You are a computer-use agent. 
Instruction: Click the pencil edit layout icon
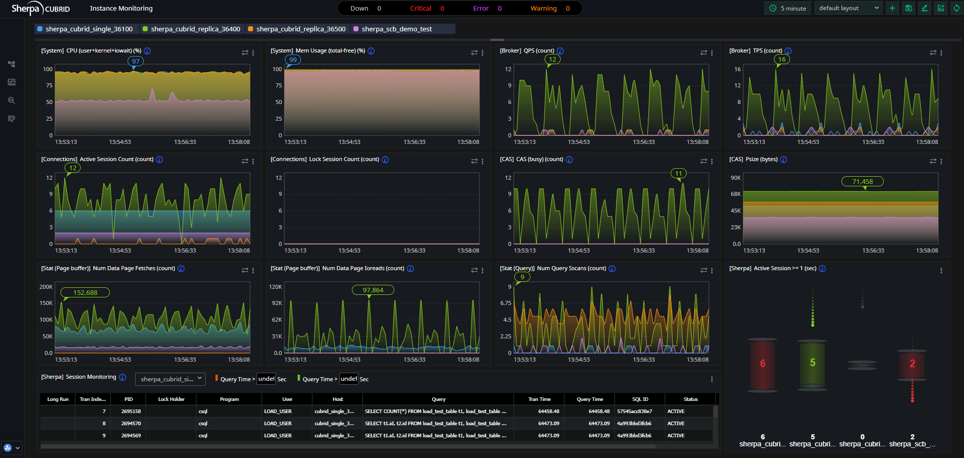[x=924, y=9]
